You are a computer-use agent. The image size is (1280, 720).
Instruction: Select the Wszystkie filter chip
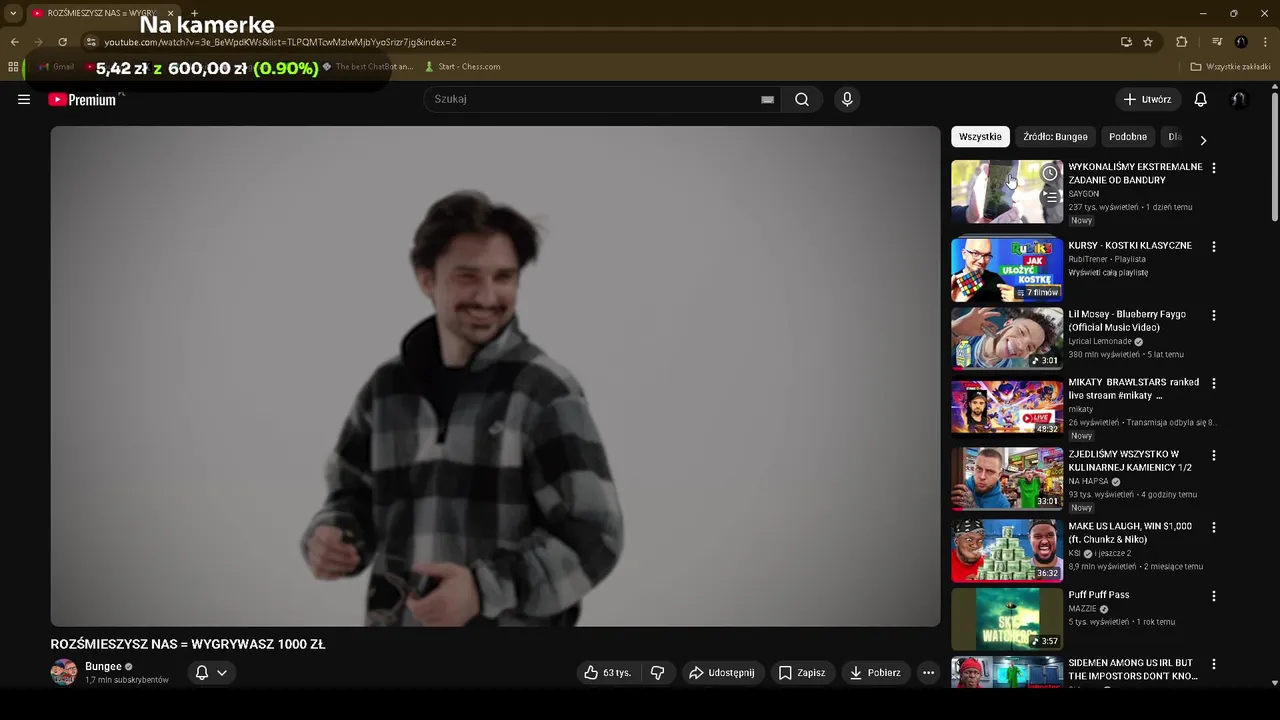point(980,136)
